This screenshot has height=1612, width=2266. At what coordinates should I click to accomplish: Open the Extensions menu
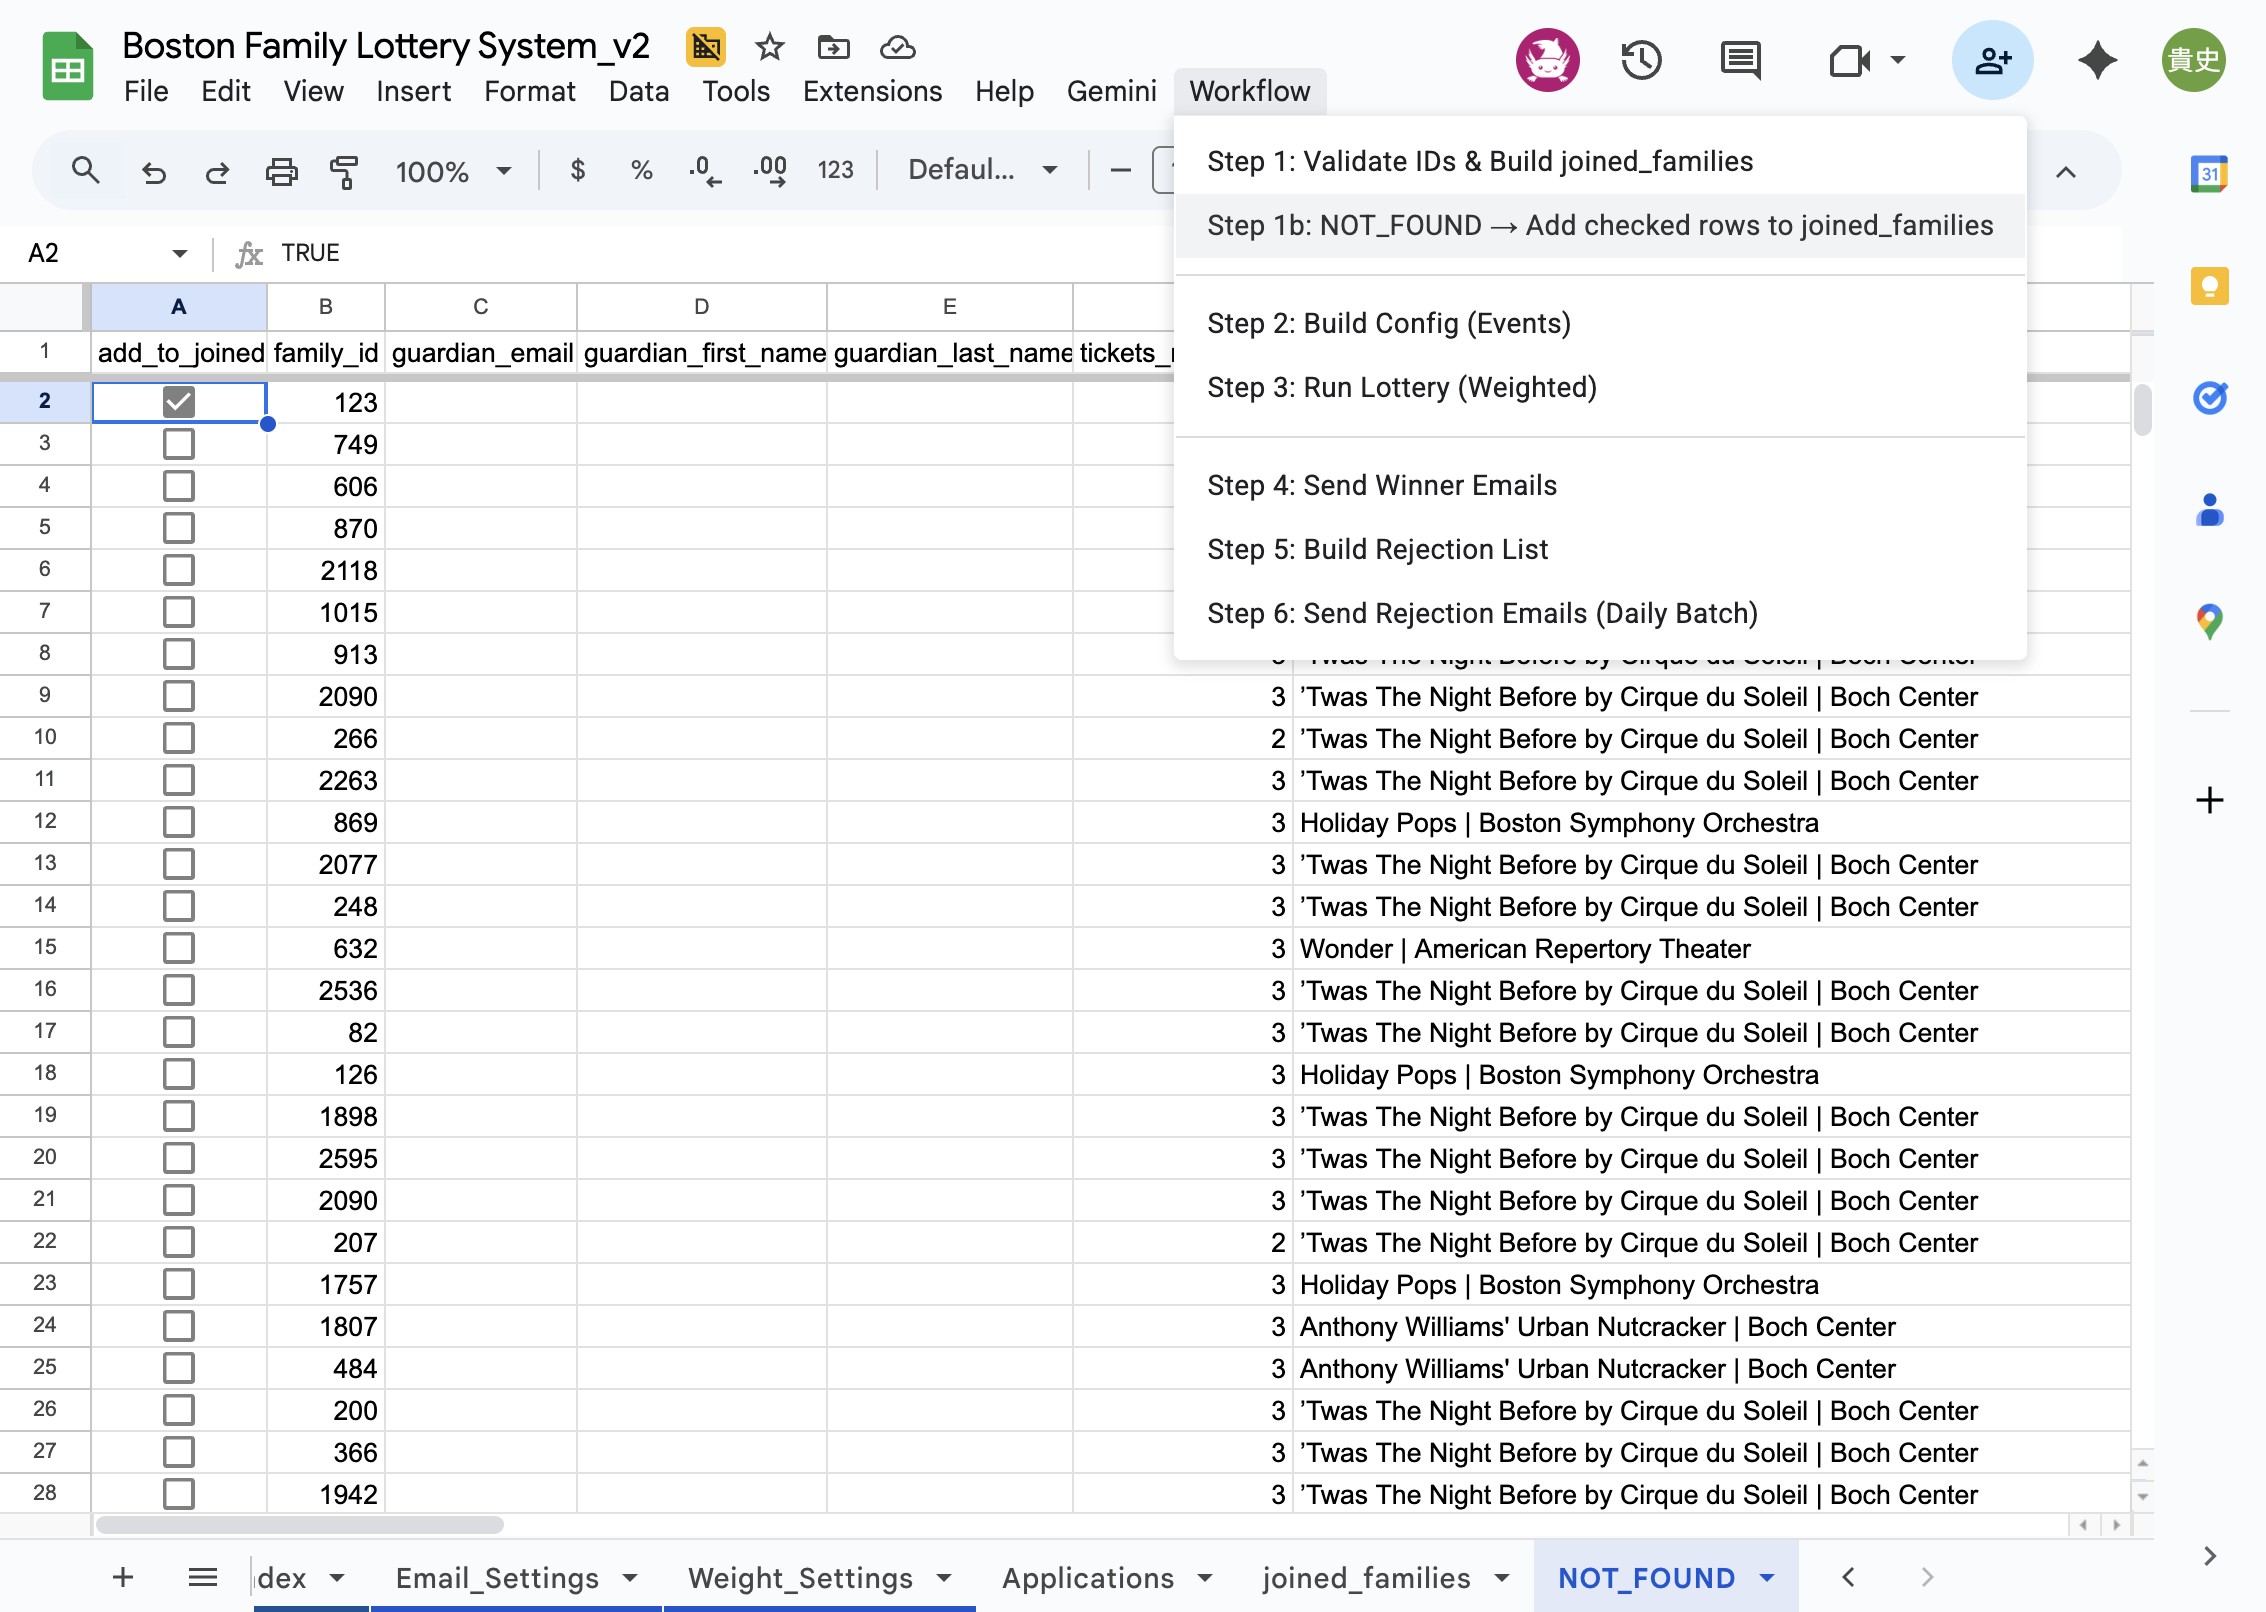[x=872, y=91]
